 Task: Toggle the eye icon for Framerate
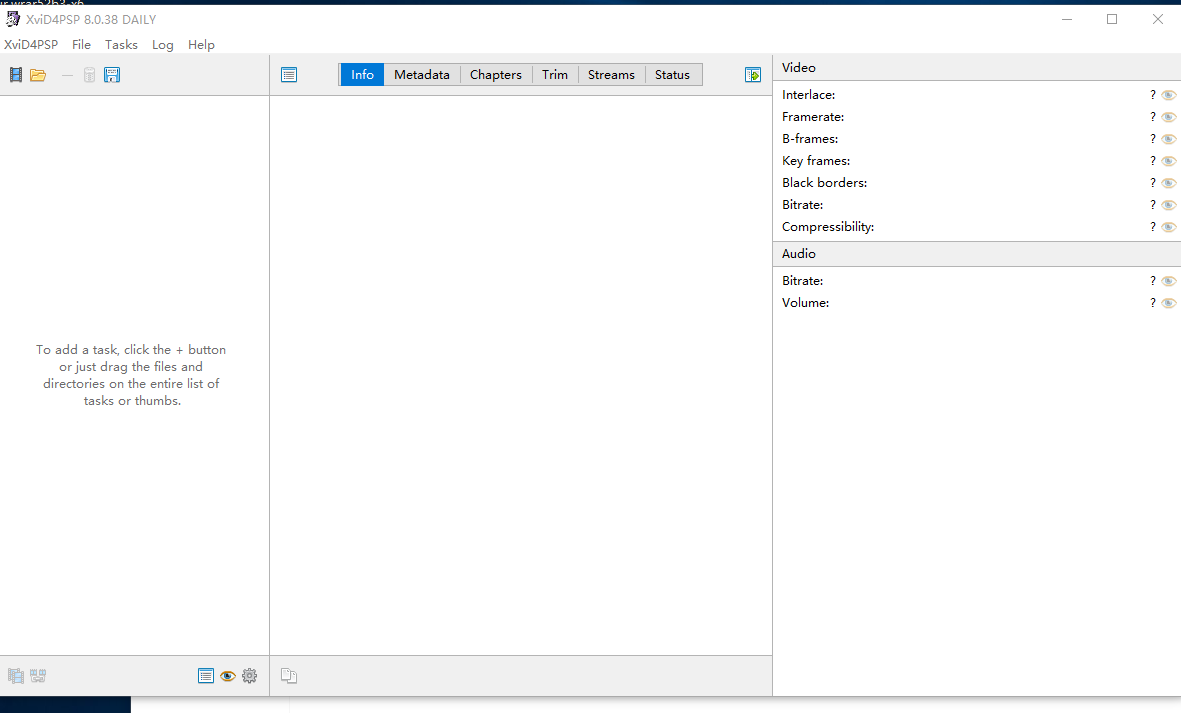[x=1169, y=117]
